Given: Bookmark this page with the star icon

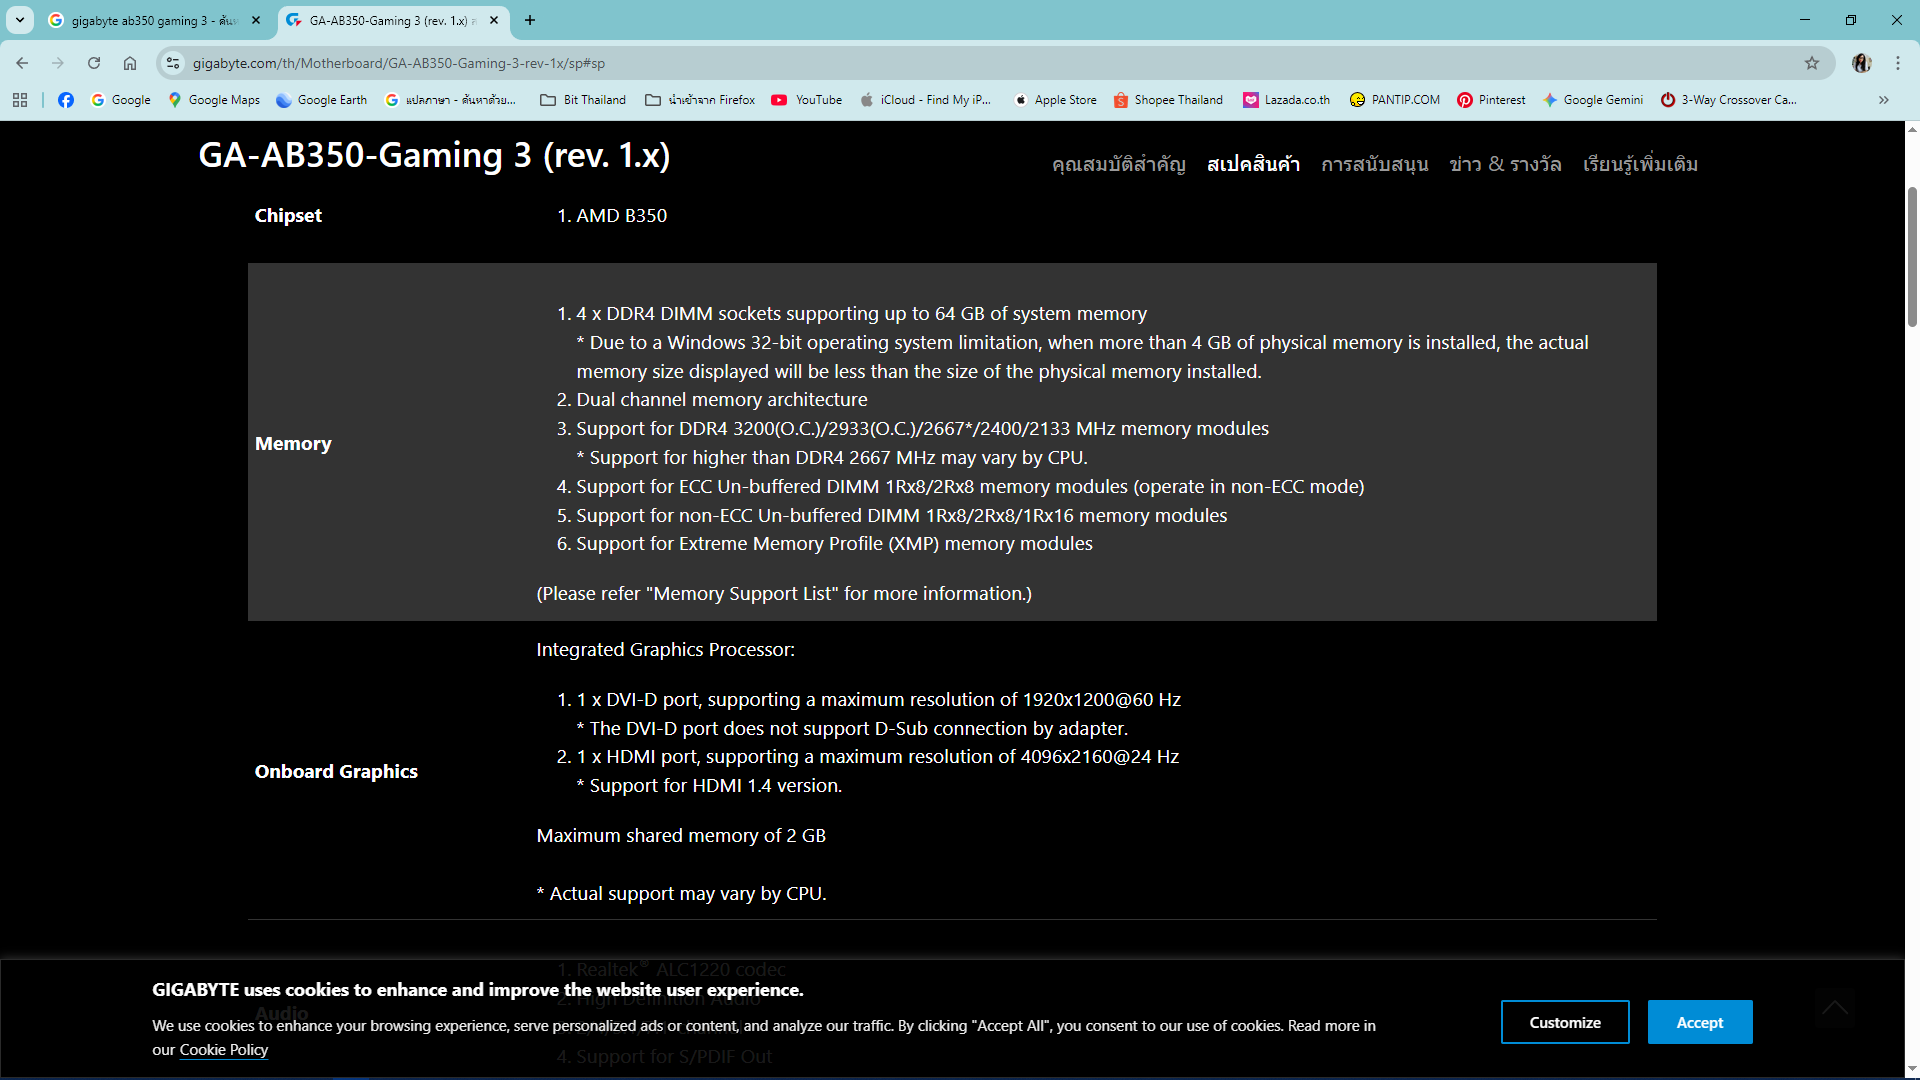Looking at the screenshot, I should pos(1812,63).
